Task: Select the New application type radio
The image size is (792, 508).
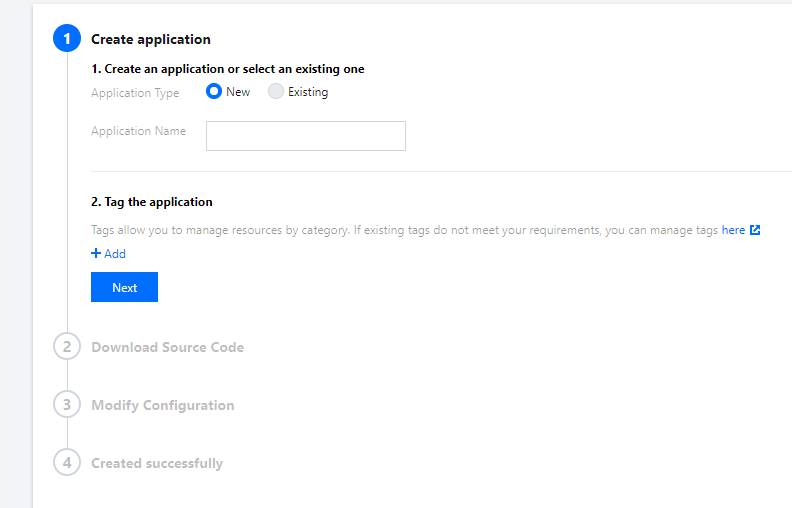Action: [x=214, y=92]
